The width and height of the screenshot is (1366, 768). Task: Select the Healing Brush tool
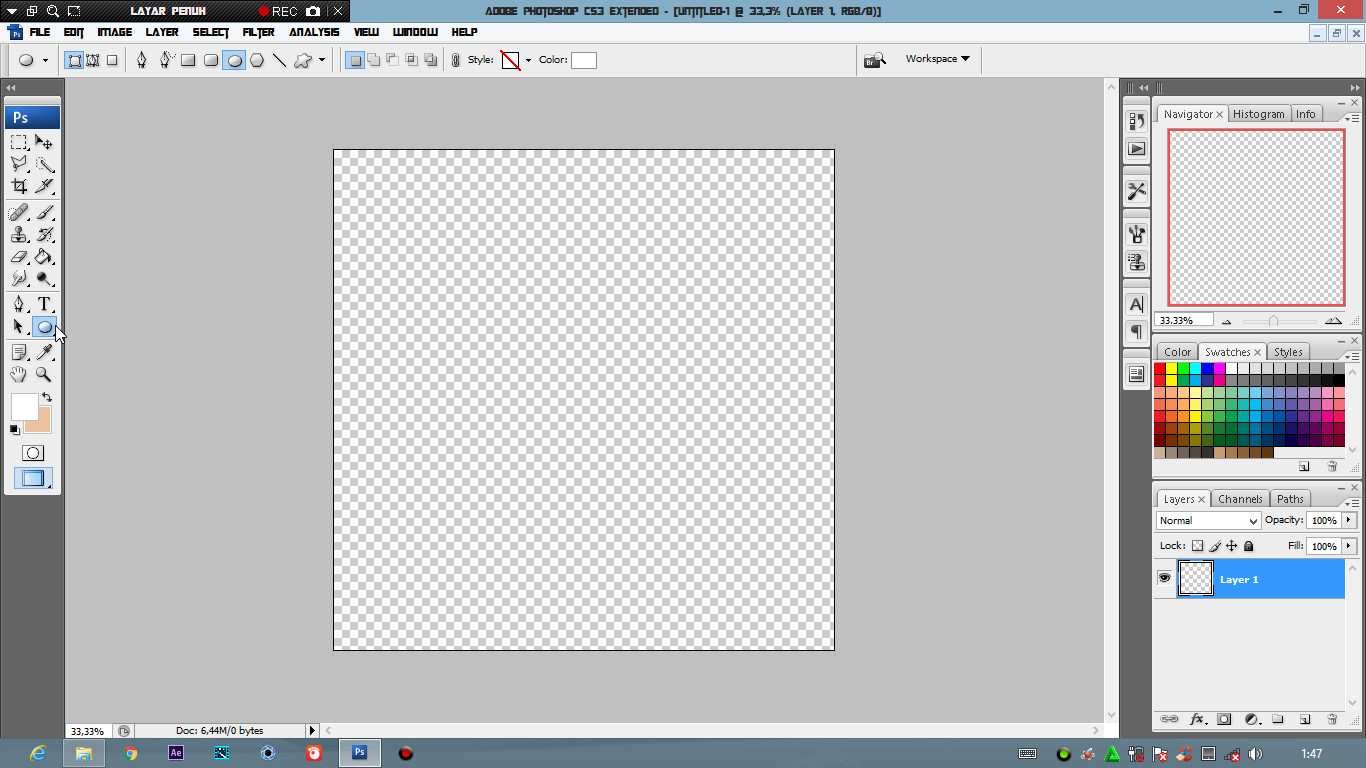pyautogui.click(x=19, y=213)
